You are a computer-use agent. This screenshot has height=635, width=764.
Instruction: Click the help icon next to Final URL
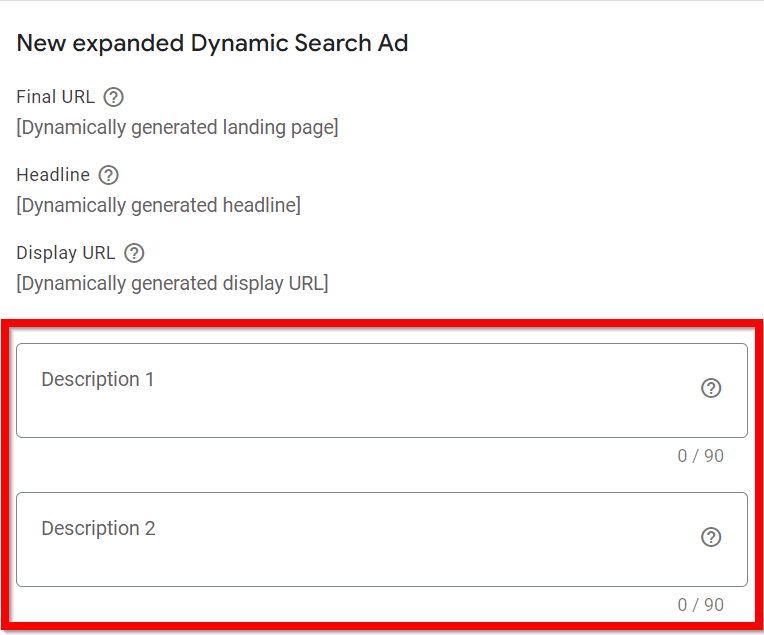pos(114,97)
